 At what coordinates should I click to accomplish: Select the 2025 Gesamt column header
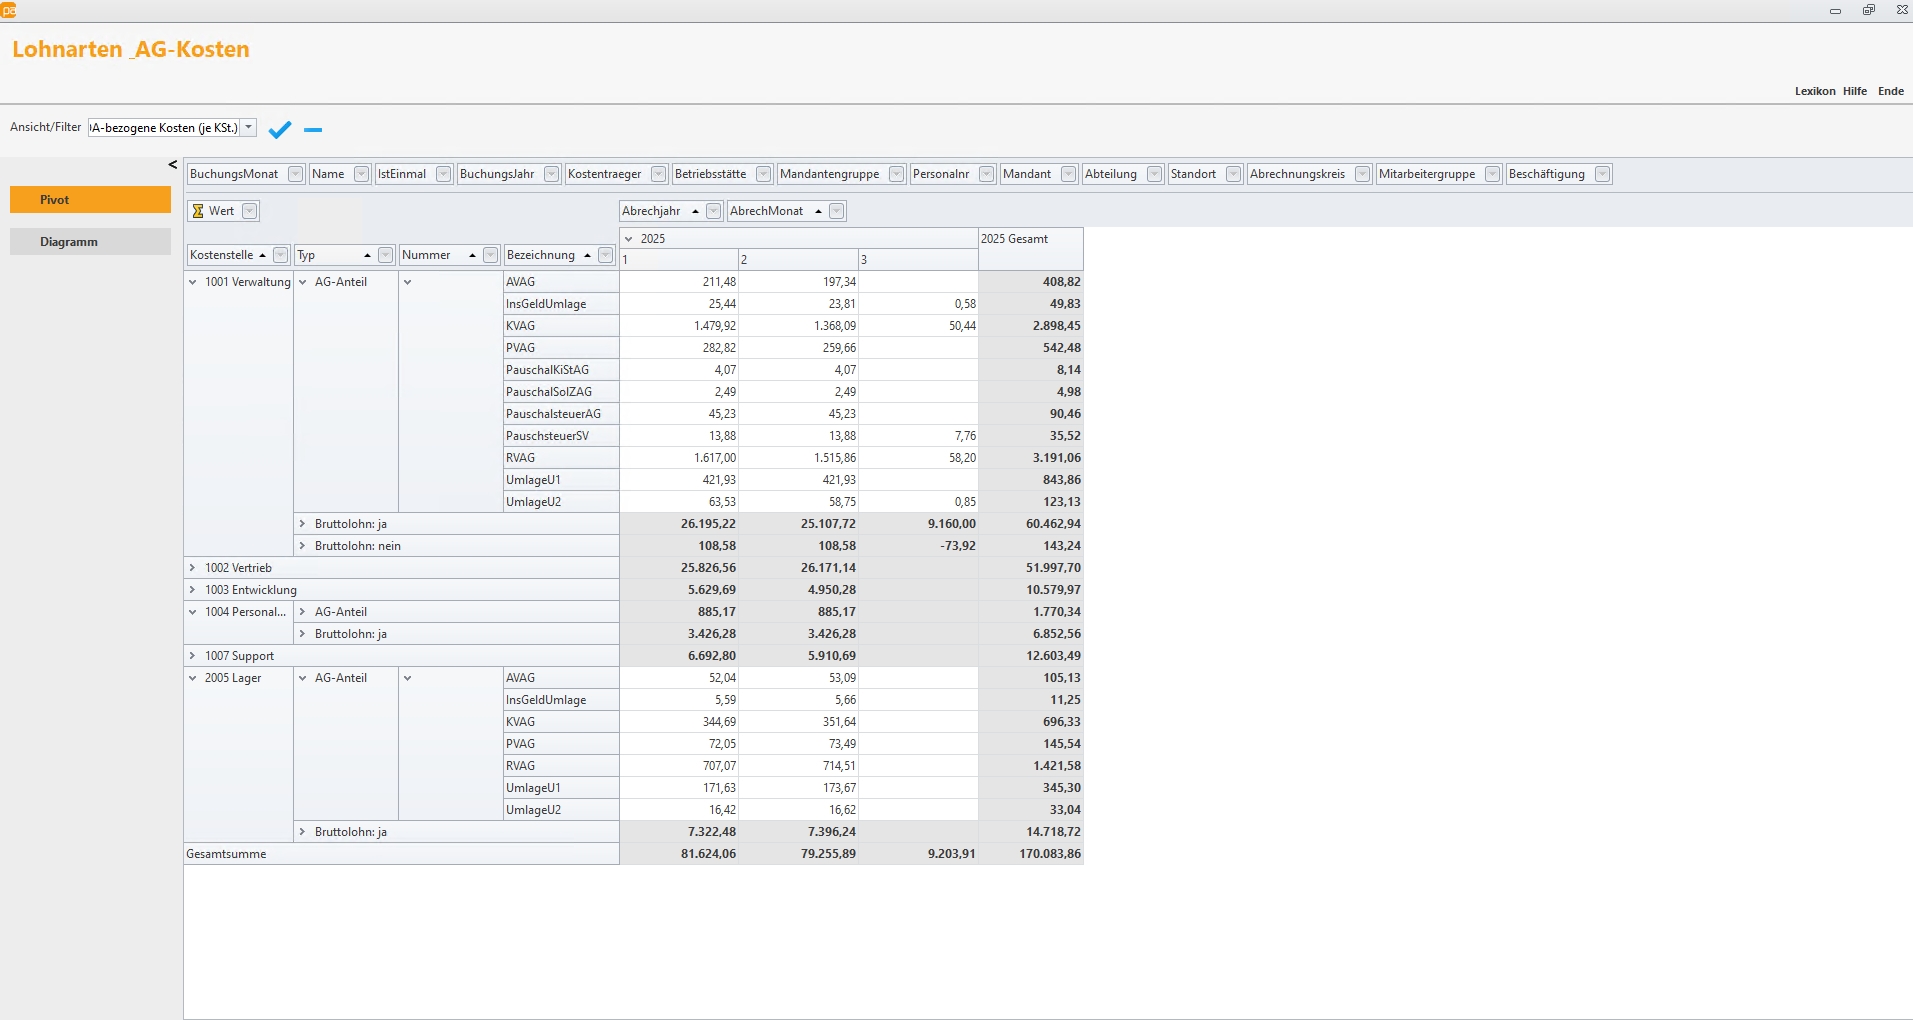(x=1031, y=249)
